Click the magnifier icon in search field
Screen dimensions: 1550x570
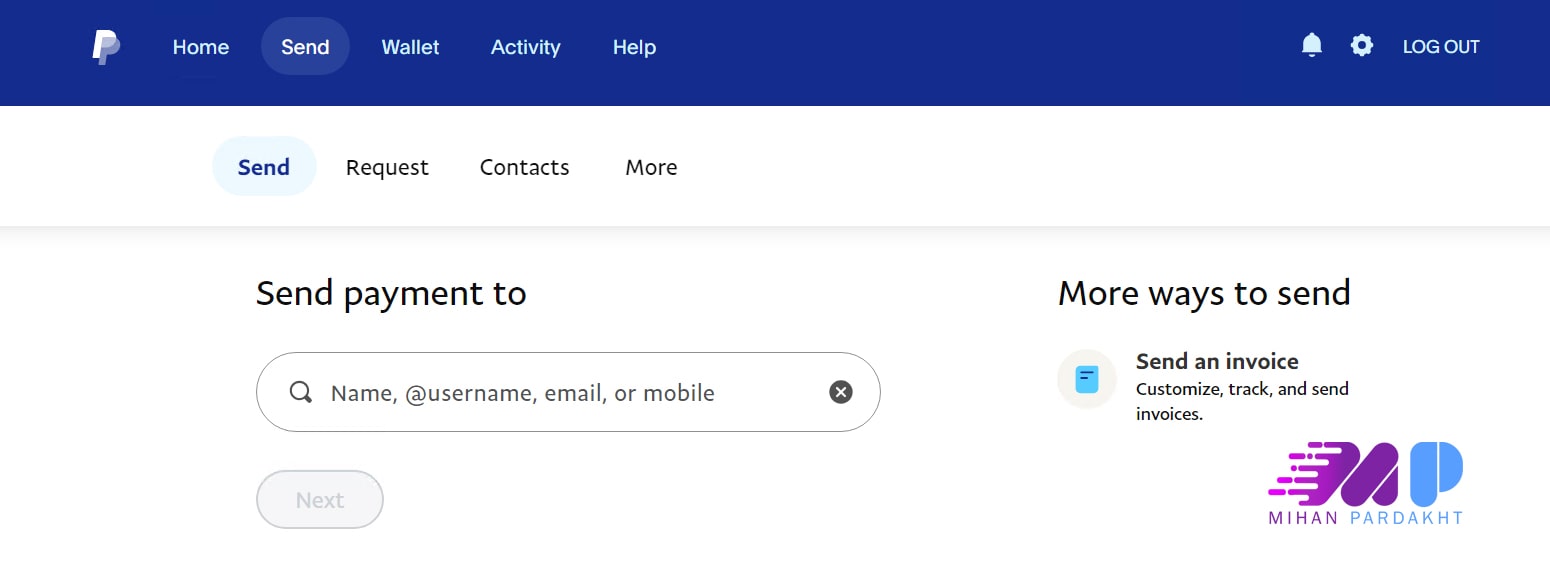[x=300, y=392]
